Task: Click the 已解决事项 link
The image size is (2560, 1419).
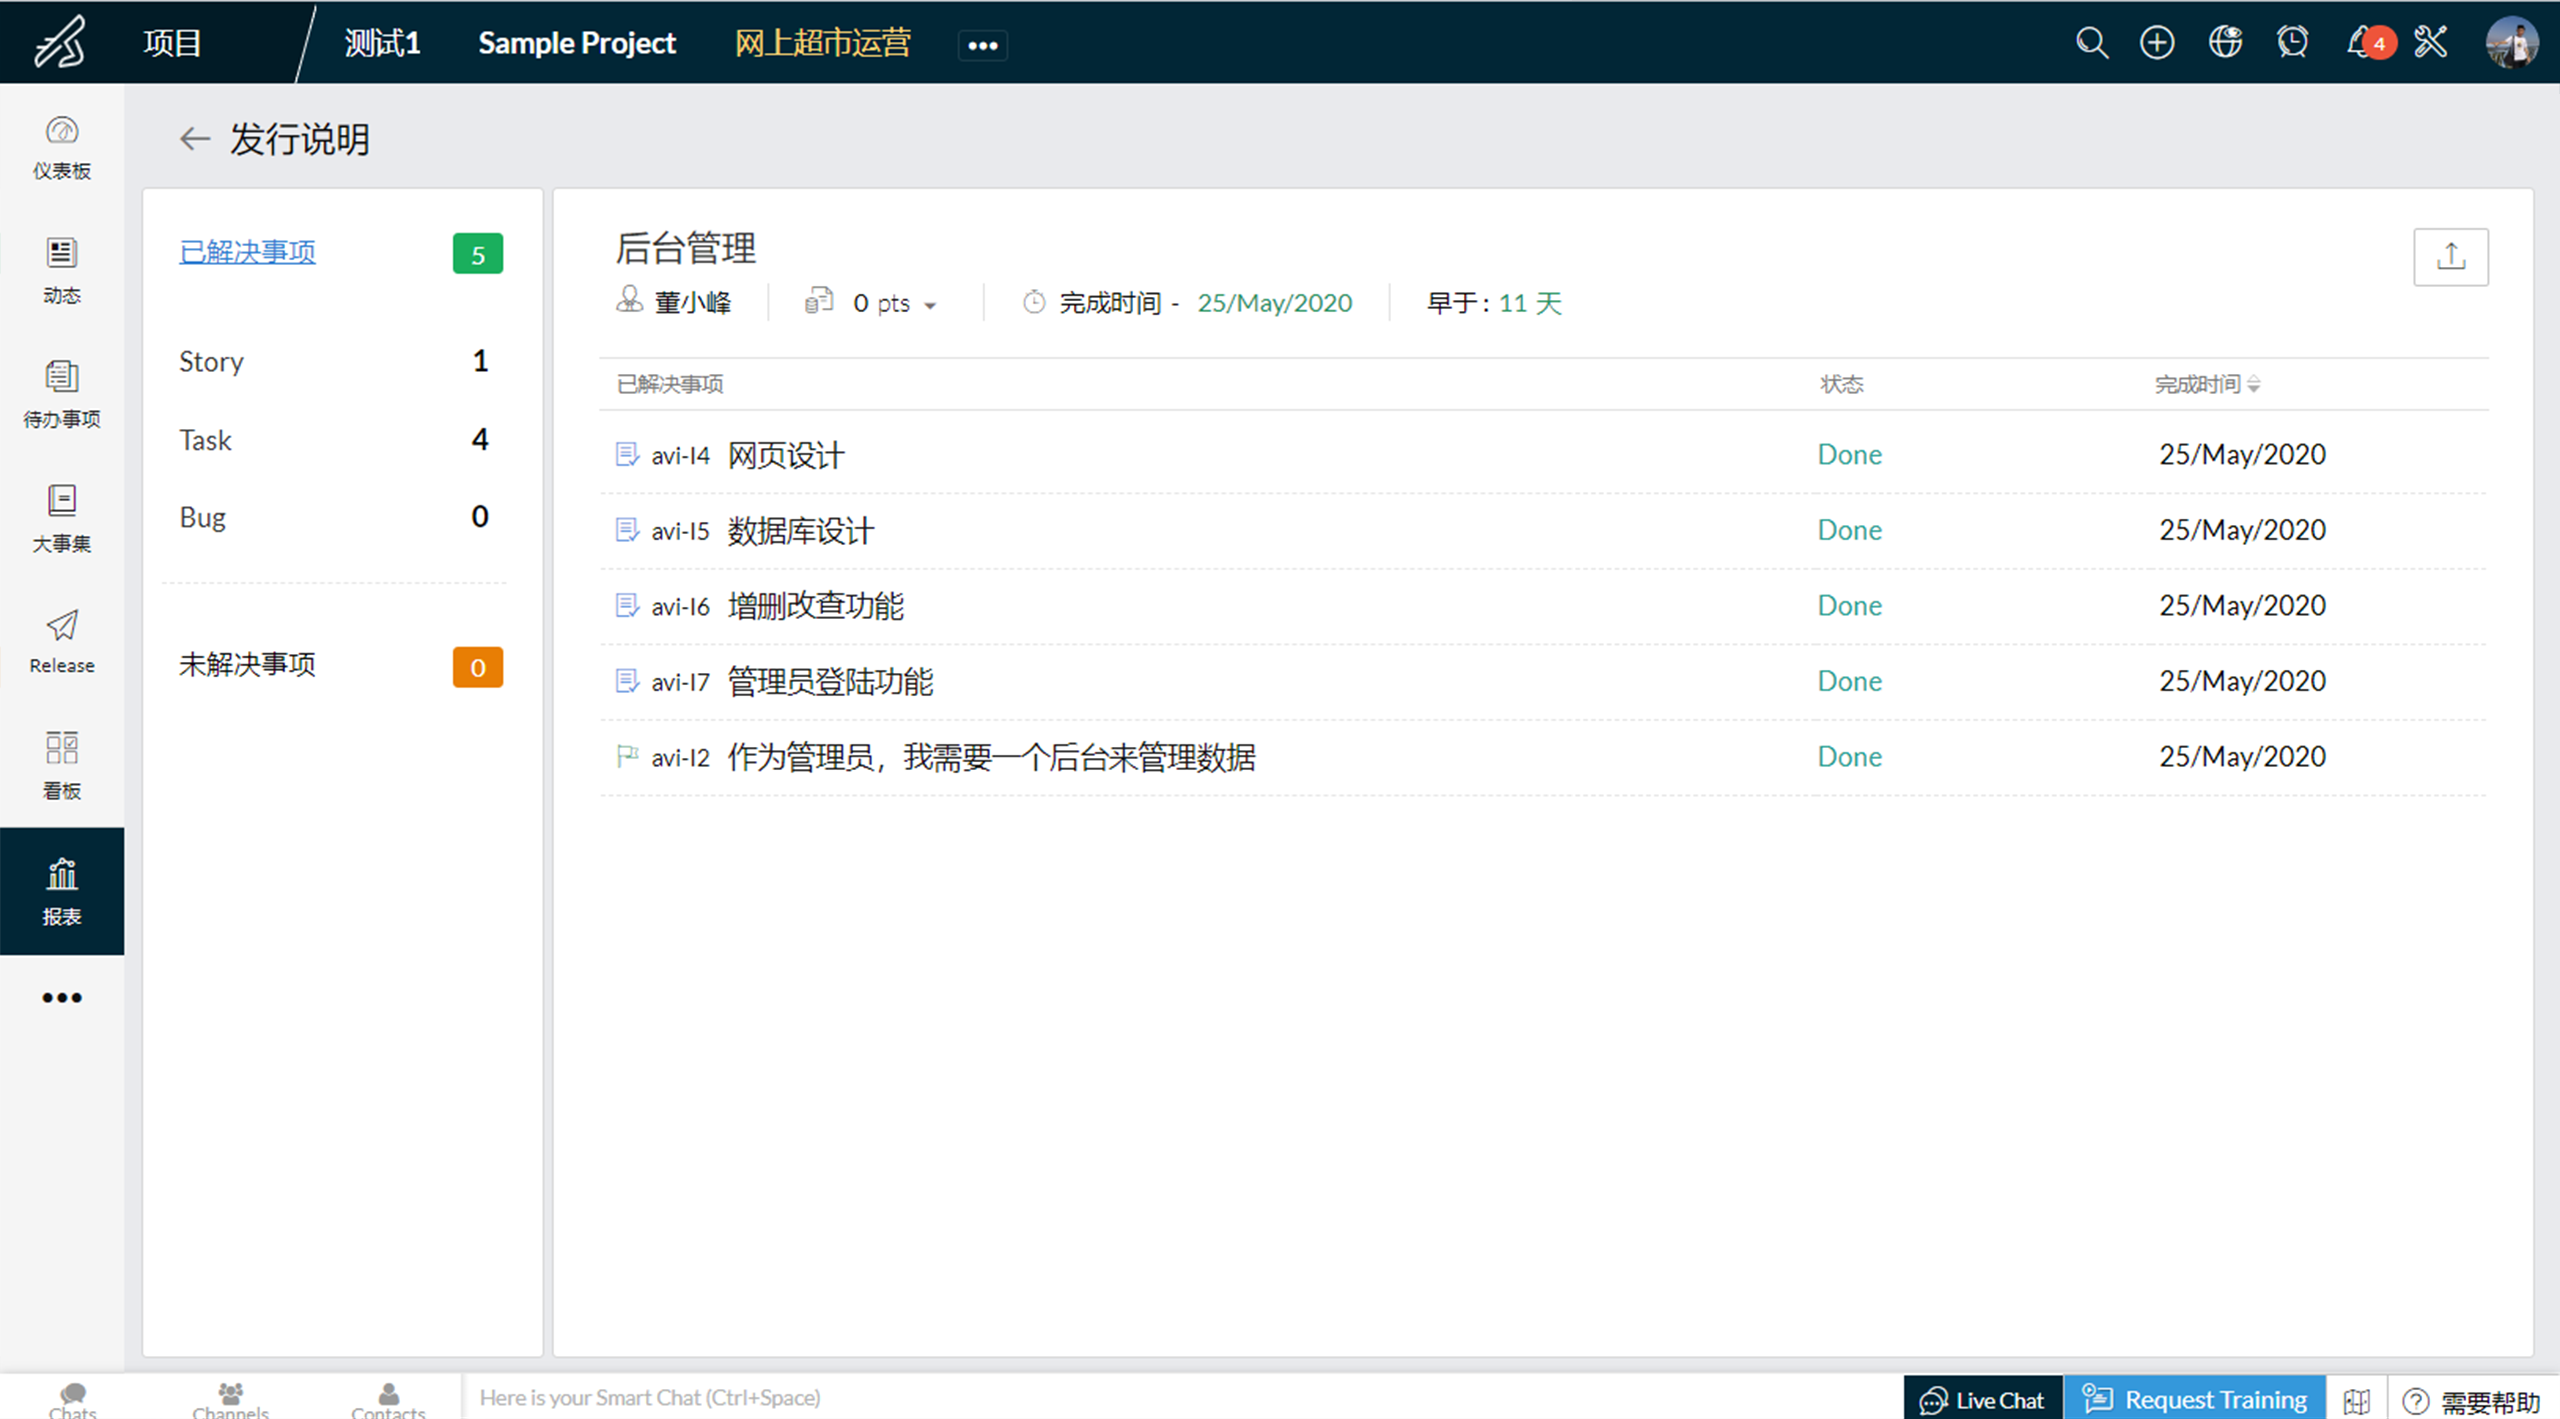Action: click(x=247, y=252)
